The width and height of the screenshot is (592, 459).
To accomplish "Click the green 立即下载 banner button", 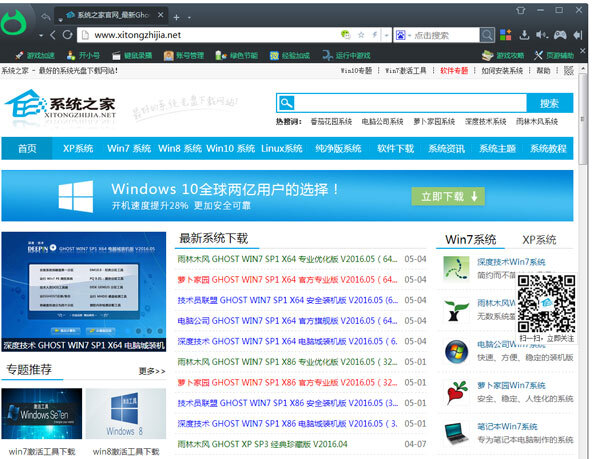I will 448,196.
